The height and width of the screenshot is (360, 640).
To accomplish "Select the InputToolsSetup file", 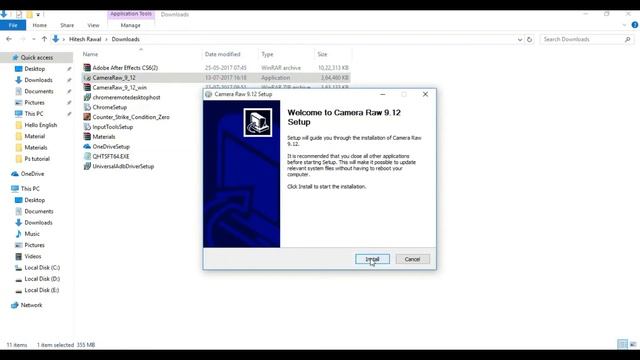I will tap(113, 127).
